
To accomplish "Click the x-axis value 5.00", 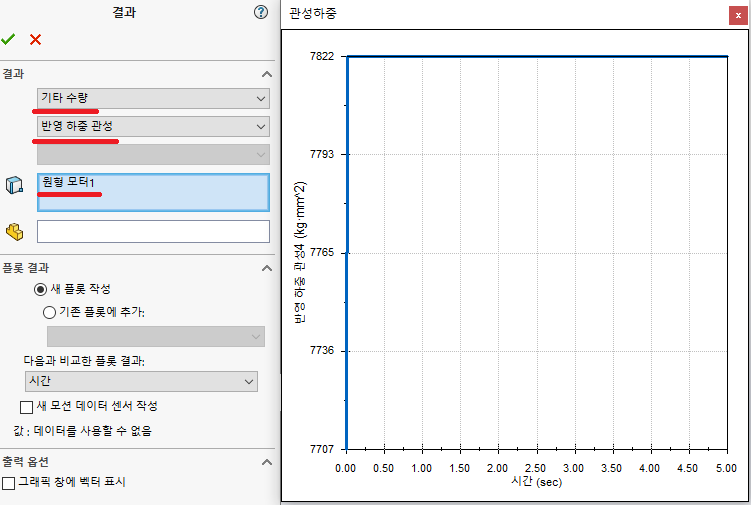I will [726, 468].
